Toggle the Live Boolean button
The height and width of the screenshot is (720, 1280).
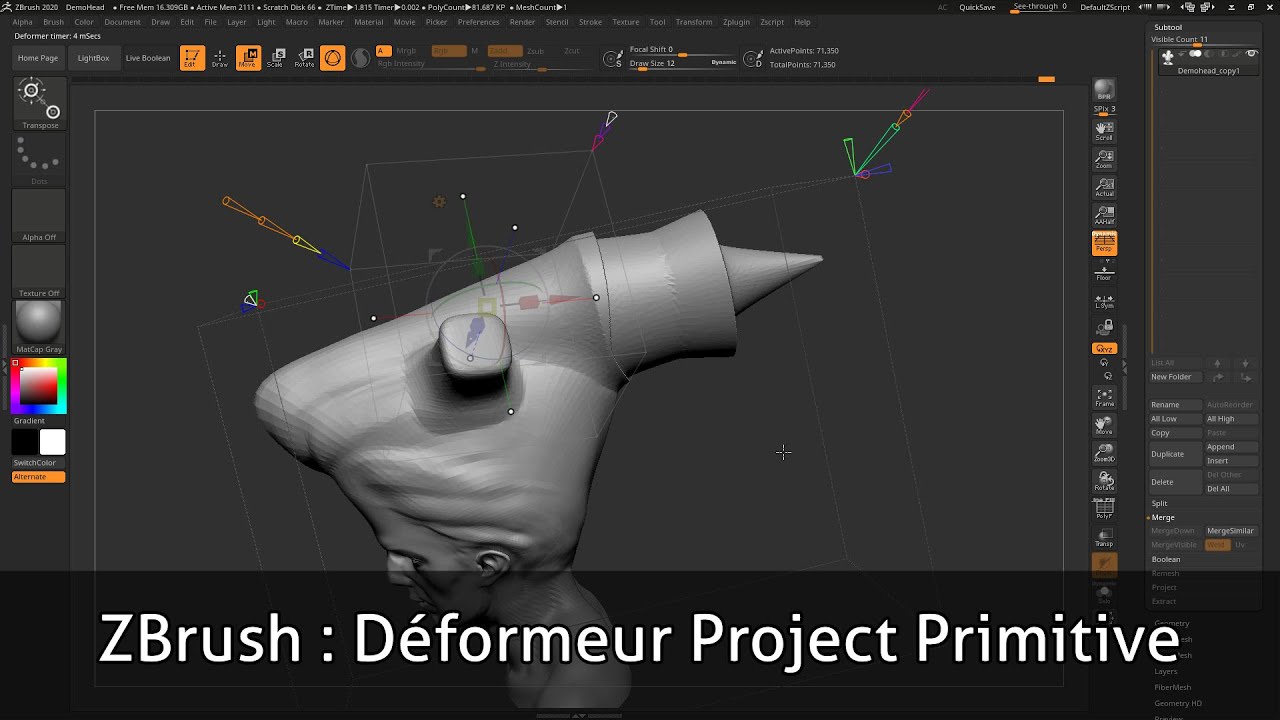point(148,58)
